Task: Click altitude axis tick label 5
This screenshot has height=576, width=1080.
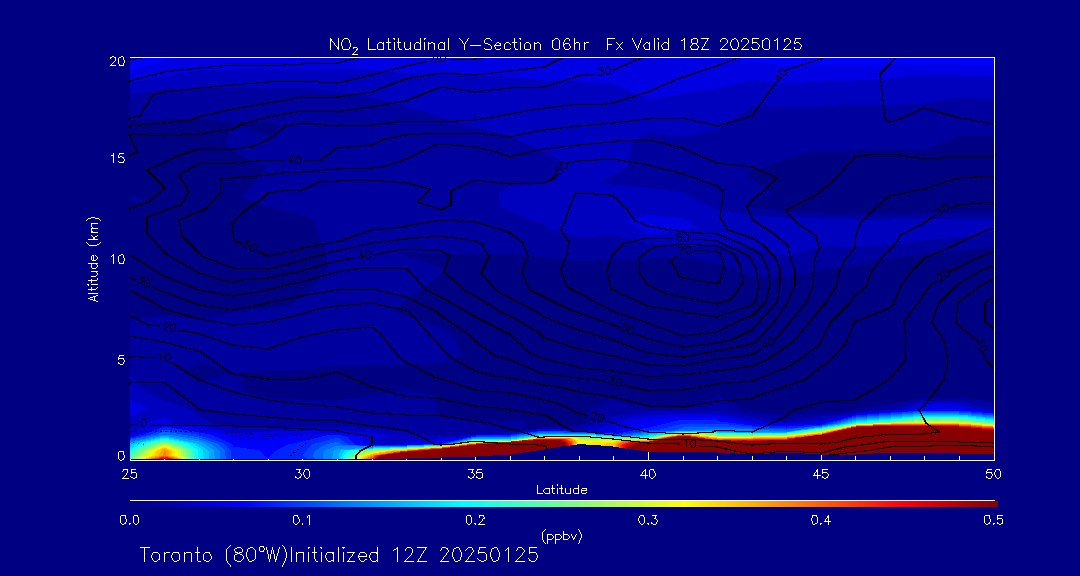Action: pyautogui.click(x=122, y=359)
